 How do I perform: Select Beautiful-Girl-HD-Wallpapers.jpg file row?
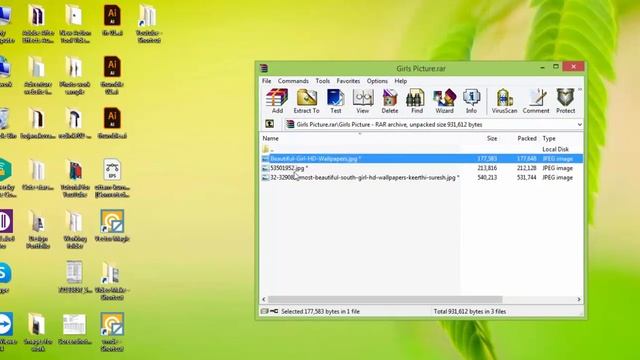pyautogui.click(x=422, y=158)
